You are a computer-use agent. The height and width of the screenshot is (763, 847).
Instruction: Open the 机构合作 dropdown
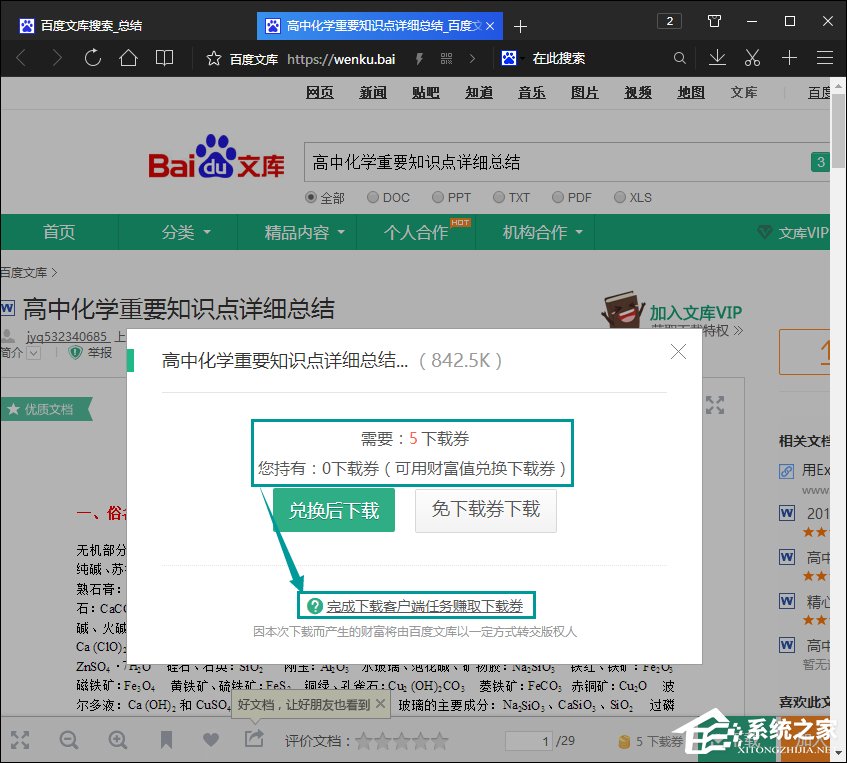pyautogui.click(x=535, y=232)
